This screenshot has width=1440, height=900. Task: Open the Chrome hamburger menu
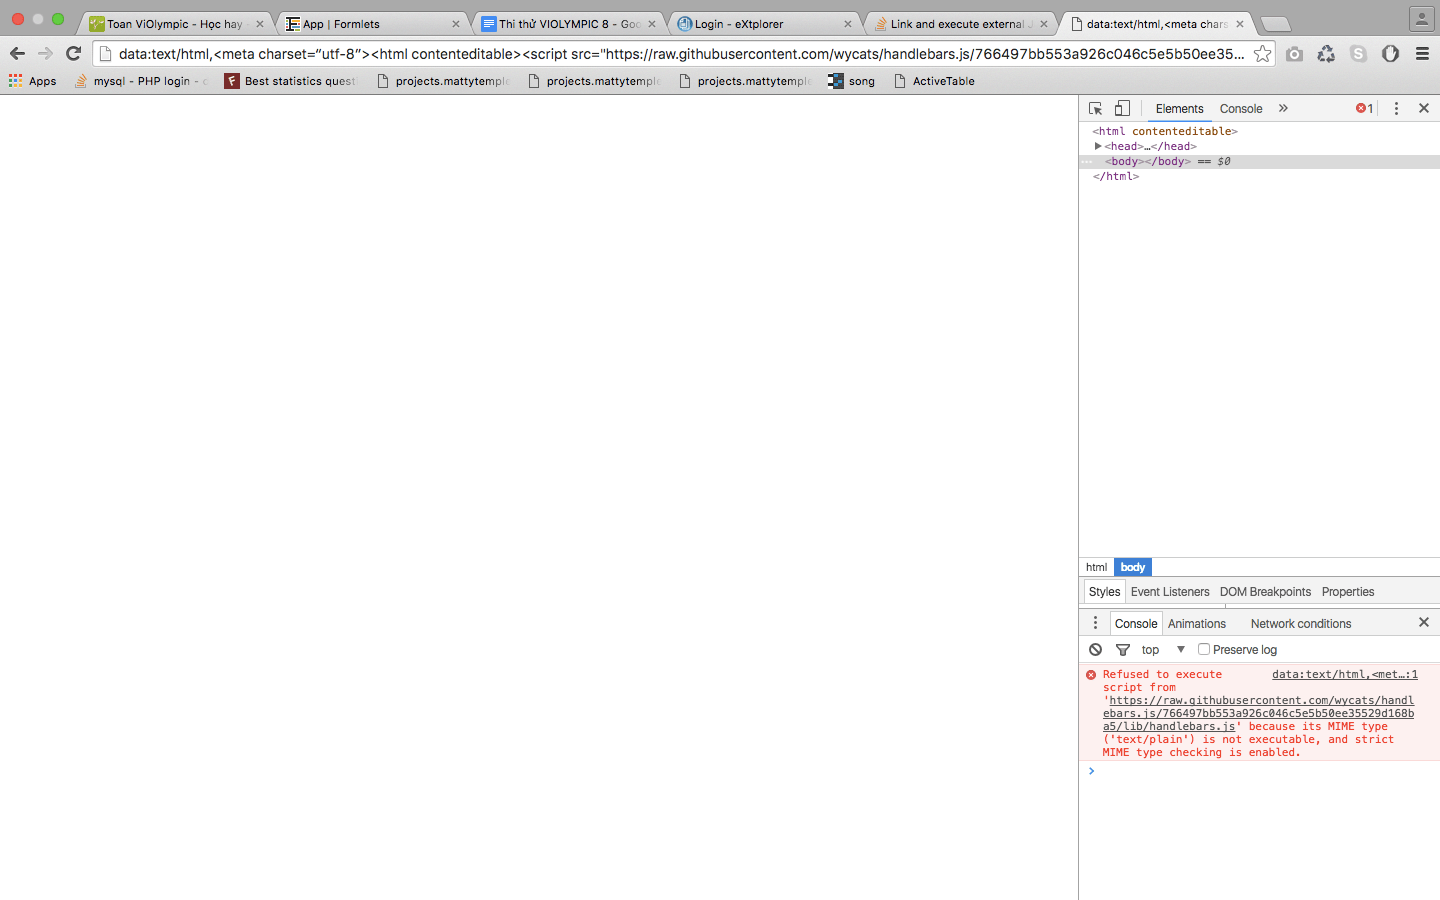tap(1422, 54)
